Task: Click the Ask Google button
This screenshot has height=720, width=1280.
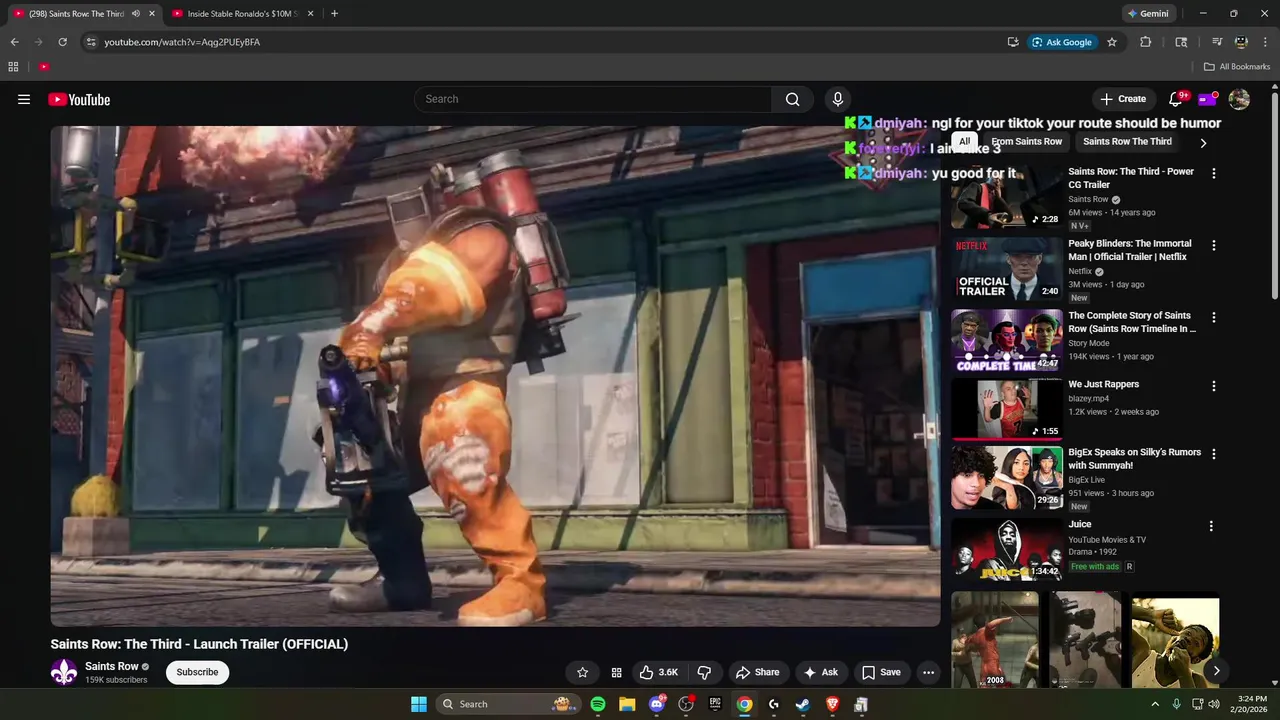Action: tap(1062, 42)
